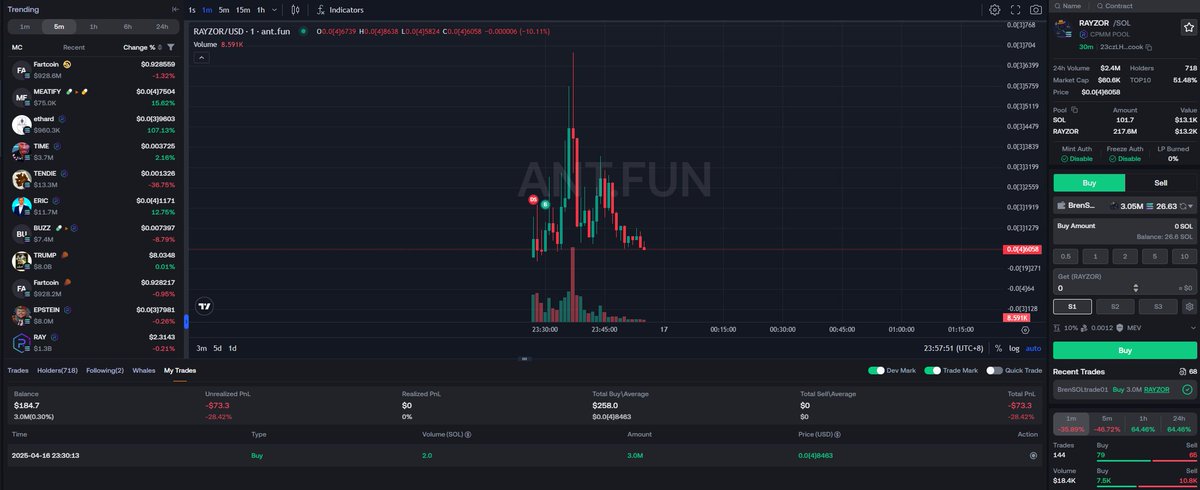
Task: Open trade preset settings gear
Action: [1188, 306]
